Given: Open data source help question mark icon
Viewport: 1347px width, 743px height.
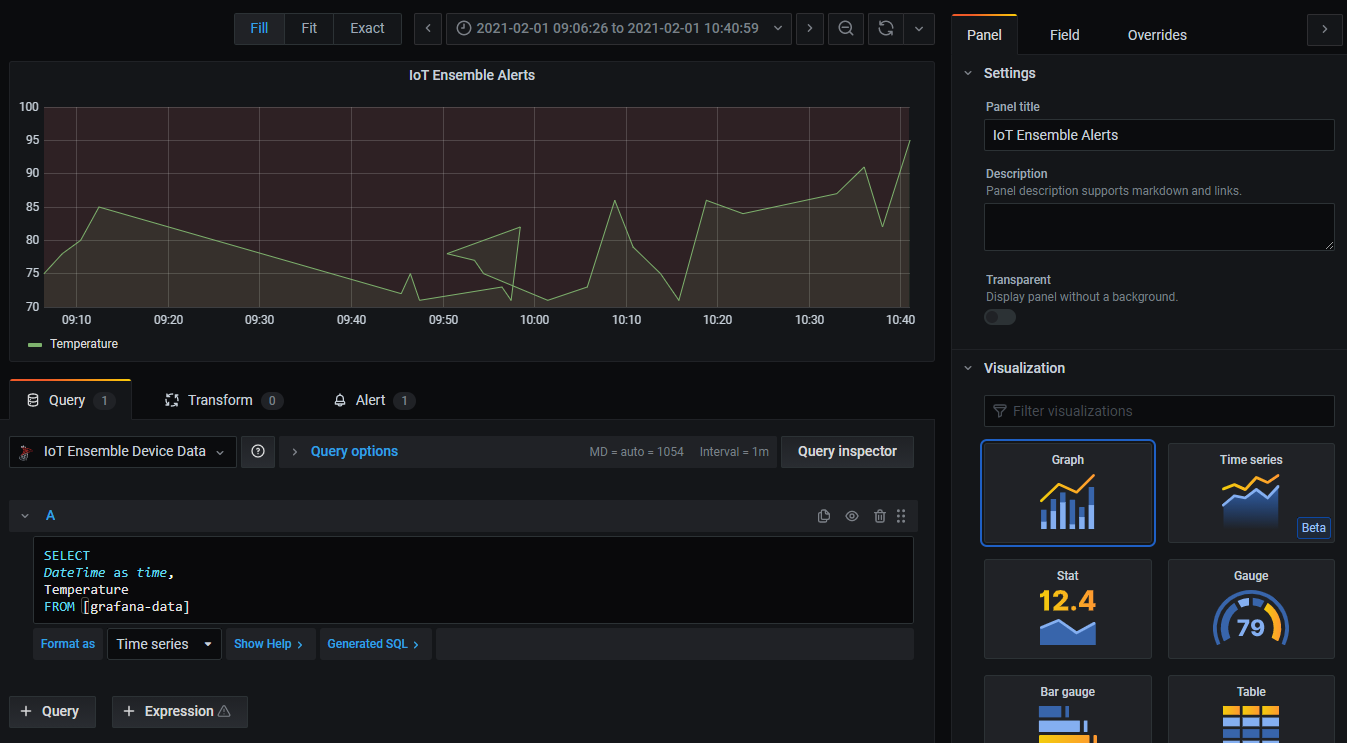Looking at the screenshot, I should [x=258, y=452].
